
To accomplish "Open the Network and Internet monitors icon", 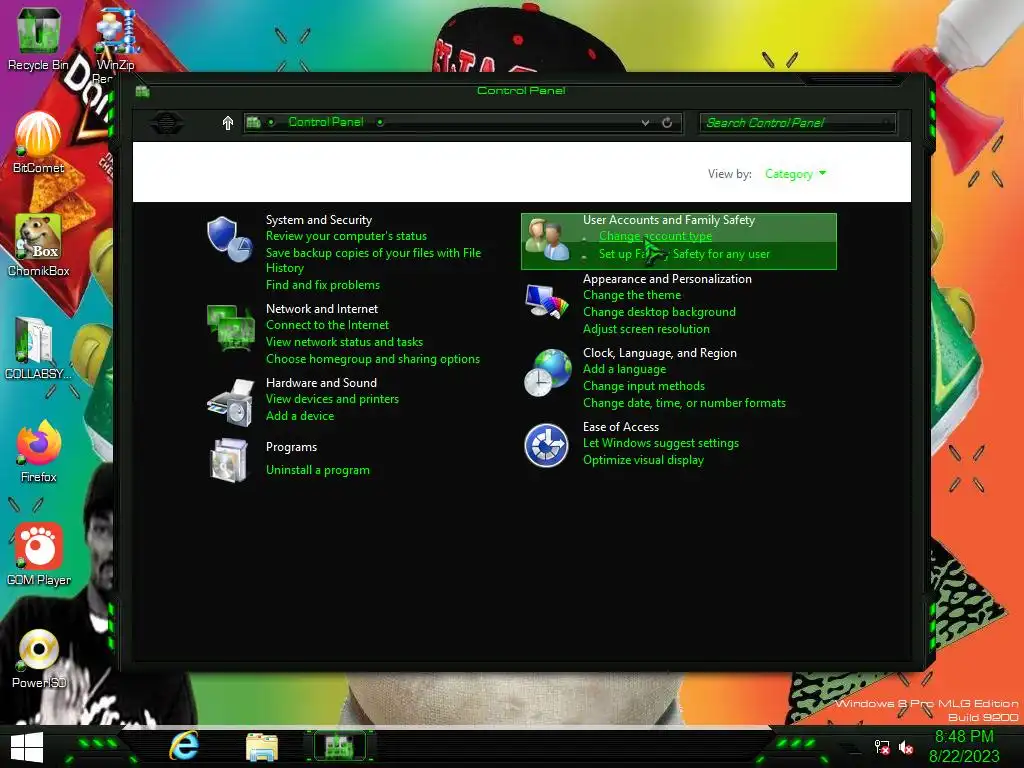I will (230, 327).
